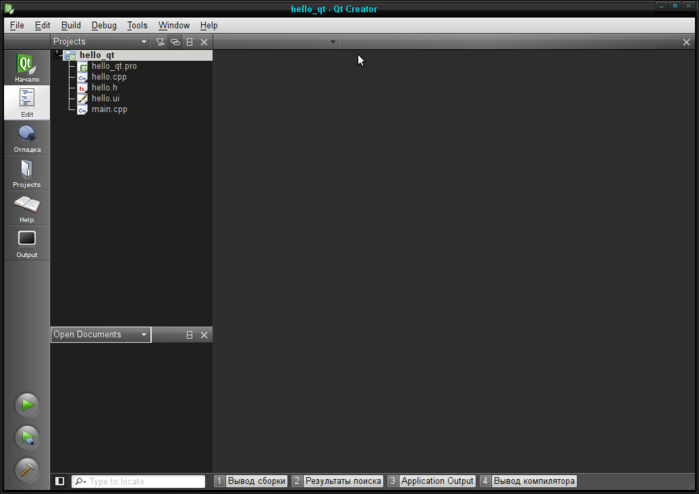Open the Window menu
Image resolution: width=699 pixels, height=494 pixels.
[x=174, y=25]
